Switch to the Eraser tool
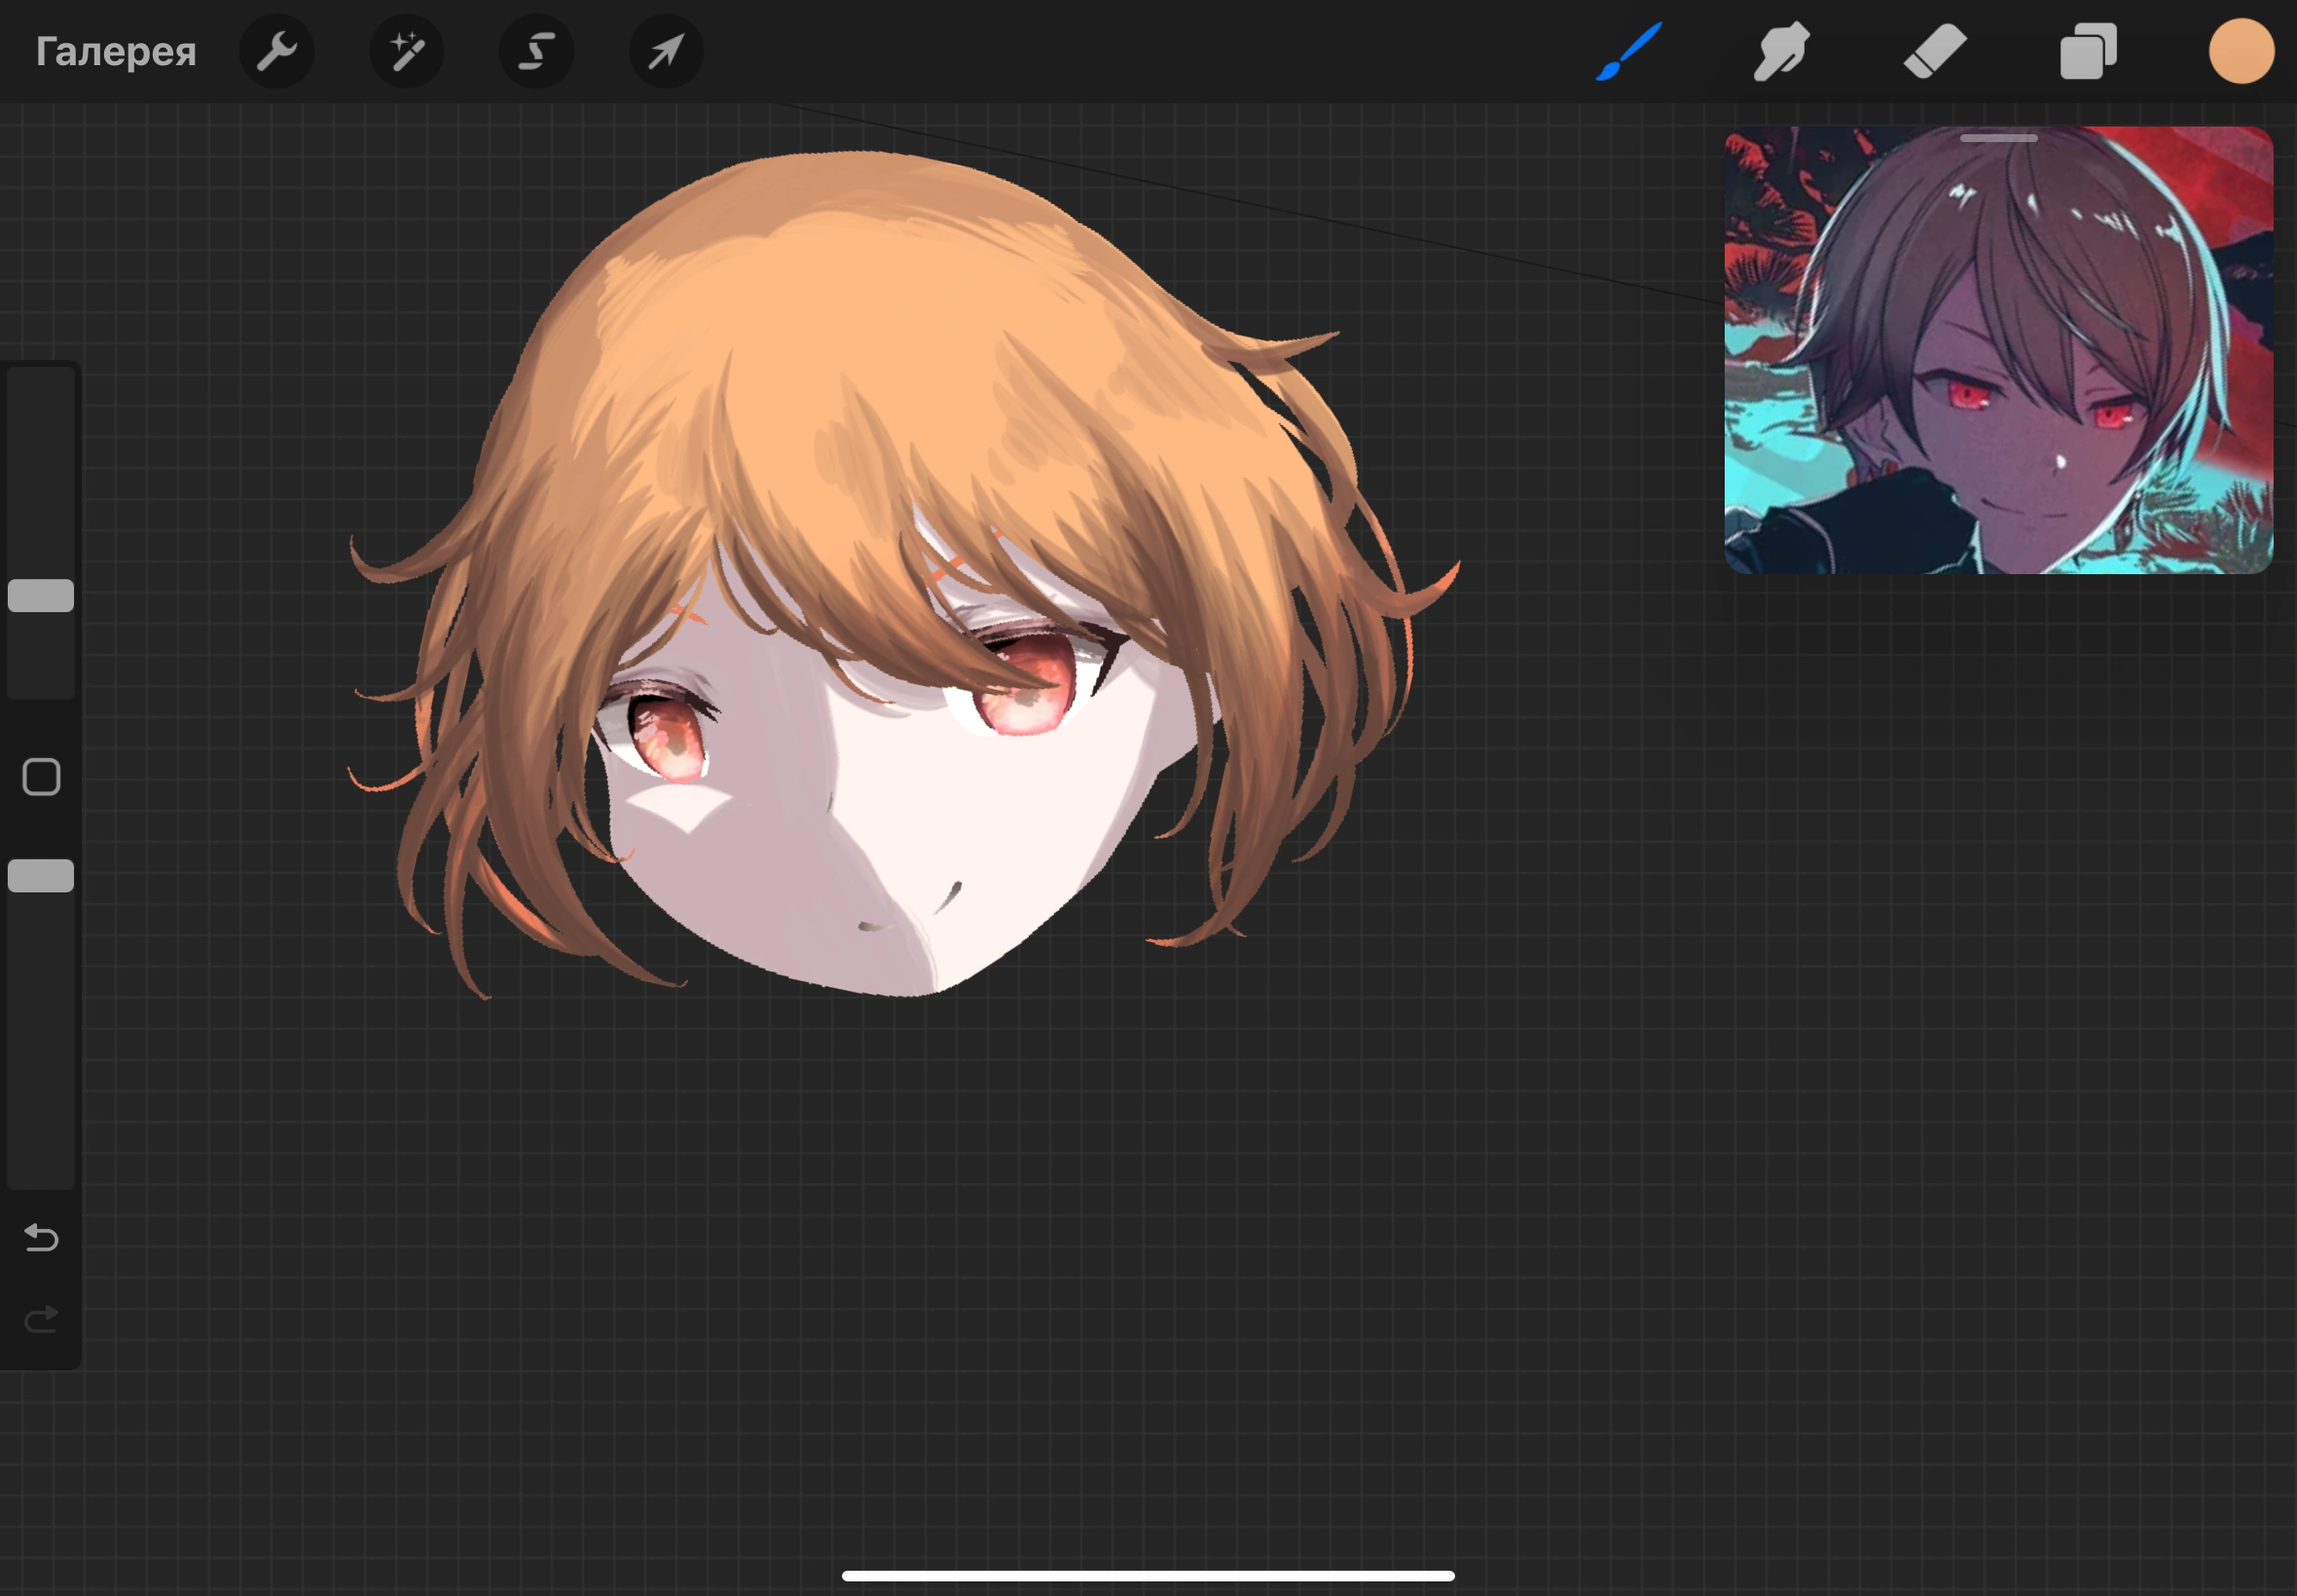The width and height of the screenshot is (2297, 1596). tap(1934, 51)
